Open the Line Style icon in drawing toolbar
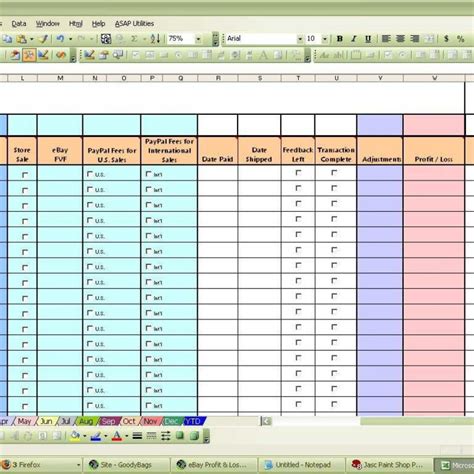Viewport: 474px width, 474px height. point(137,435)
